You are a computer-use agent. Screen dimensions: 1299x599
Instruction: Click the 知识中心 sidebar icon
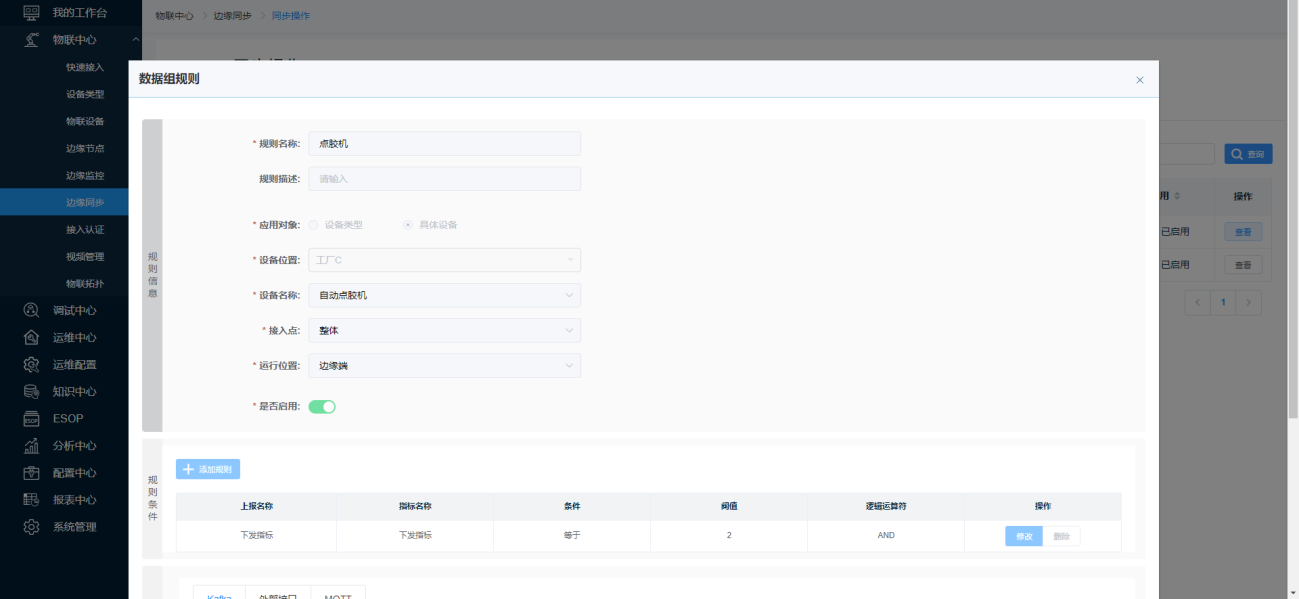pos(31,391)
